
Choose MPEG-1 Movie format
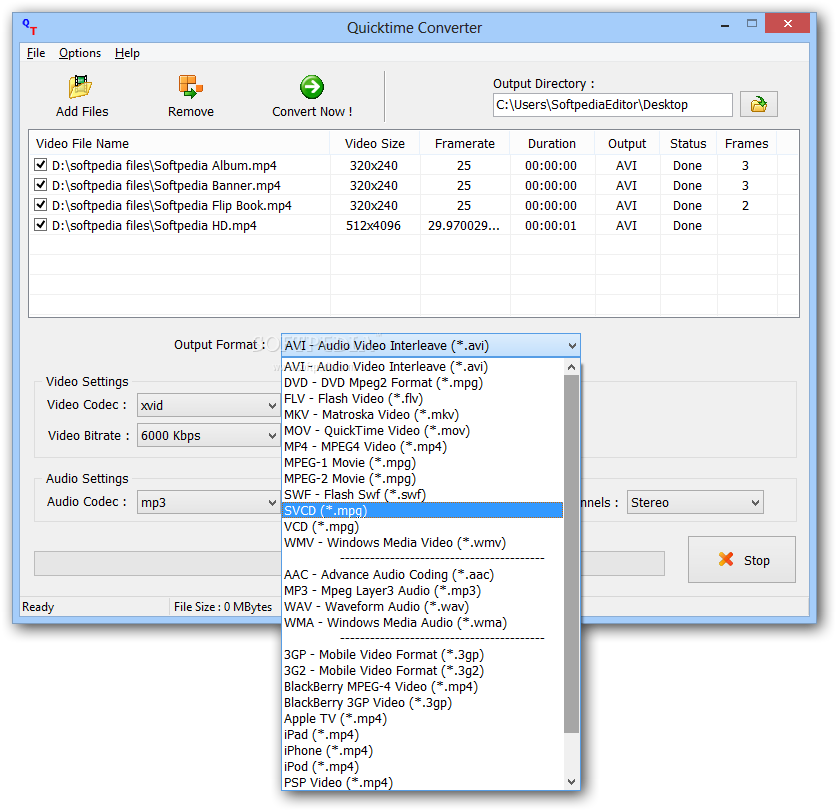423,463
